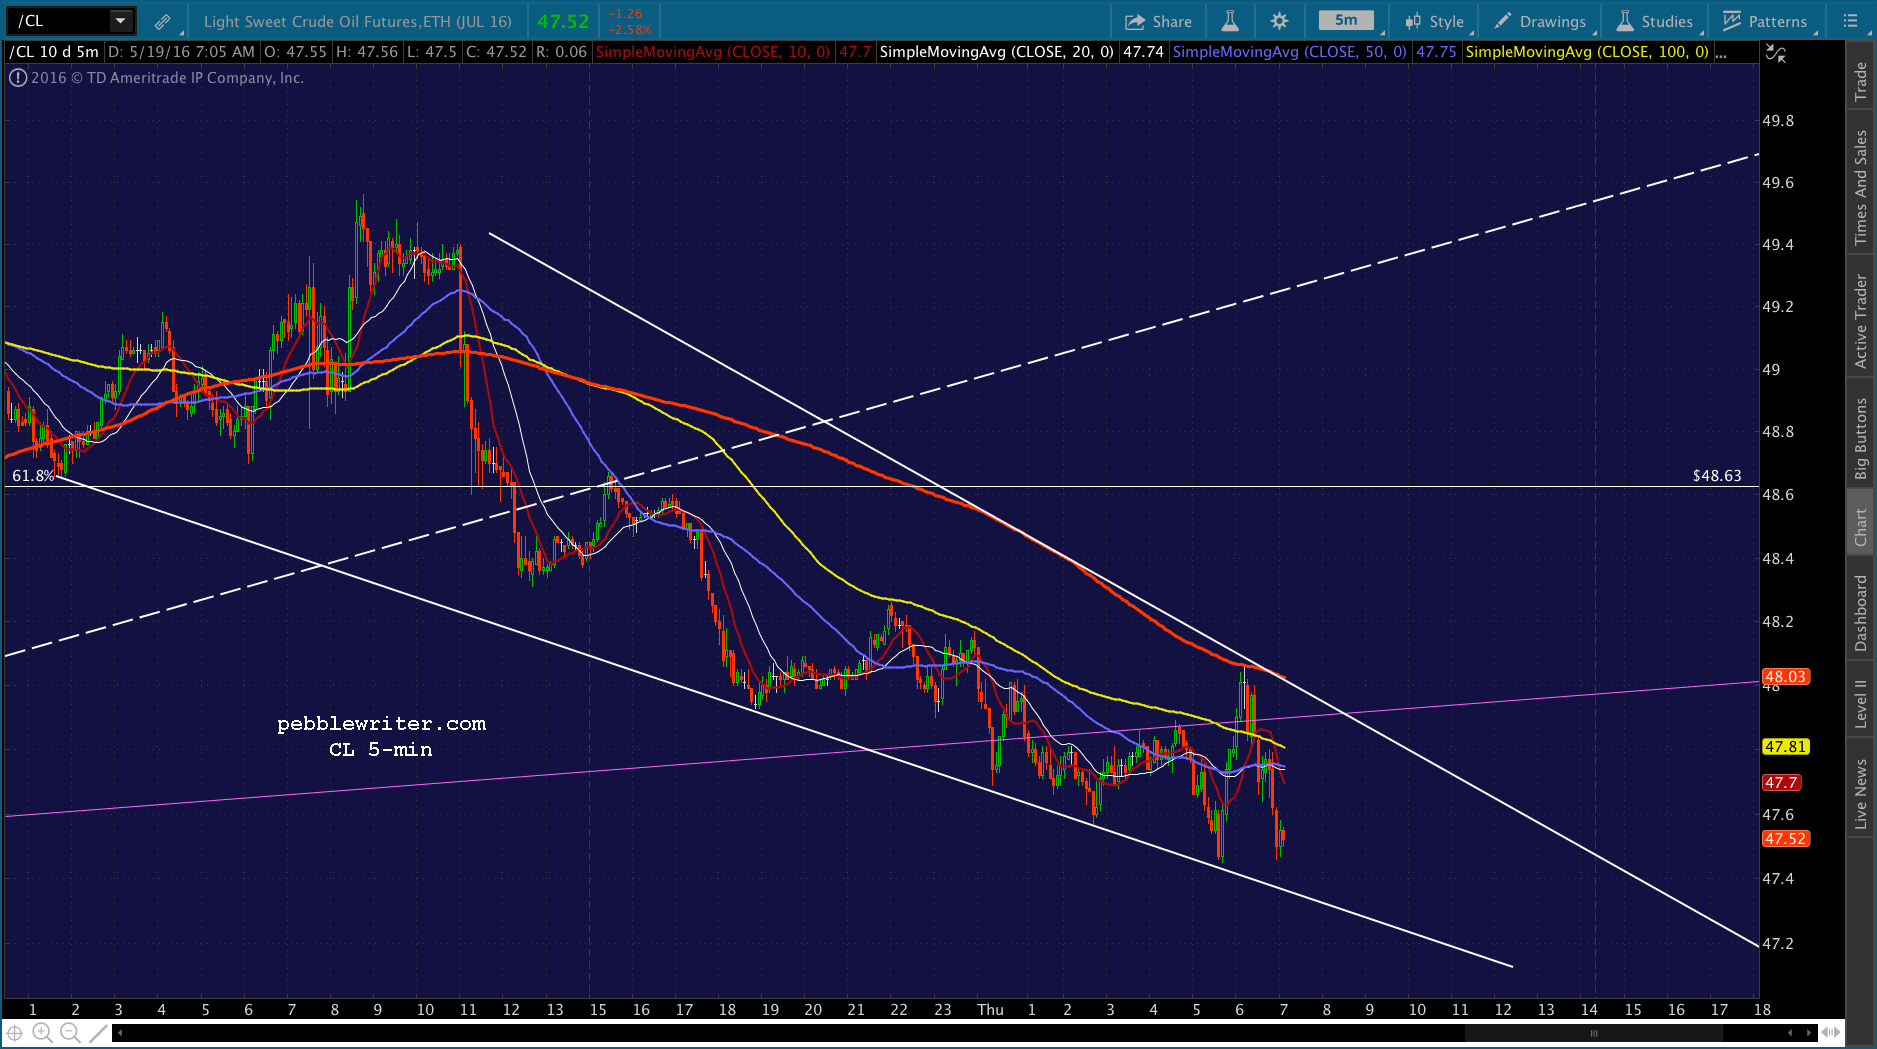Image resolution: width=1877 pixels, height=1049 pixels.
Task: Click the crosshair pan icon below the chart
Action: click(15, 1033)
